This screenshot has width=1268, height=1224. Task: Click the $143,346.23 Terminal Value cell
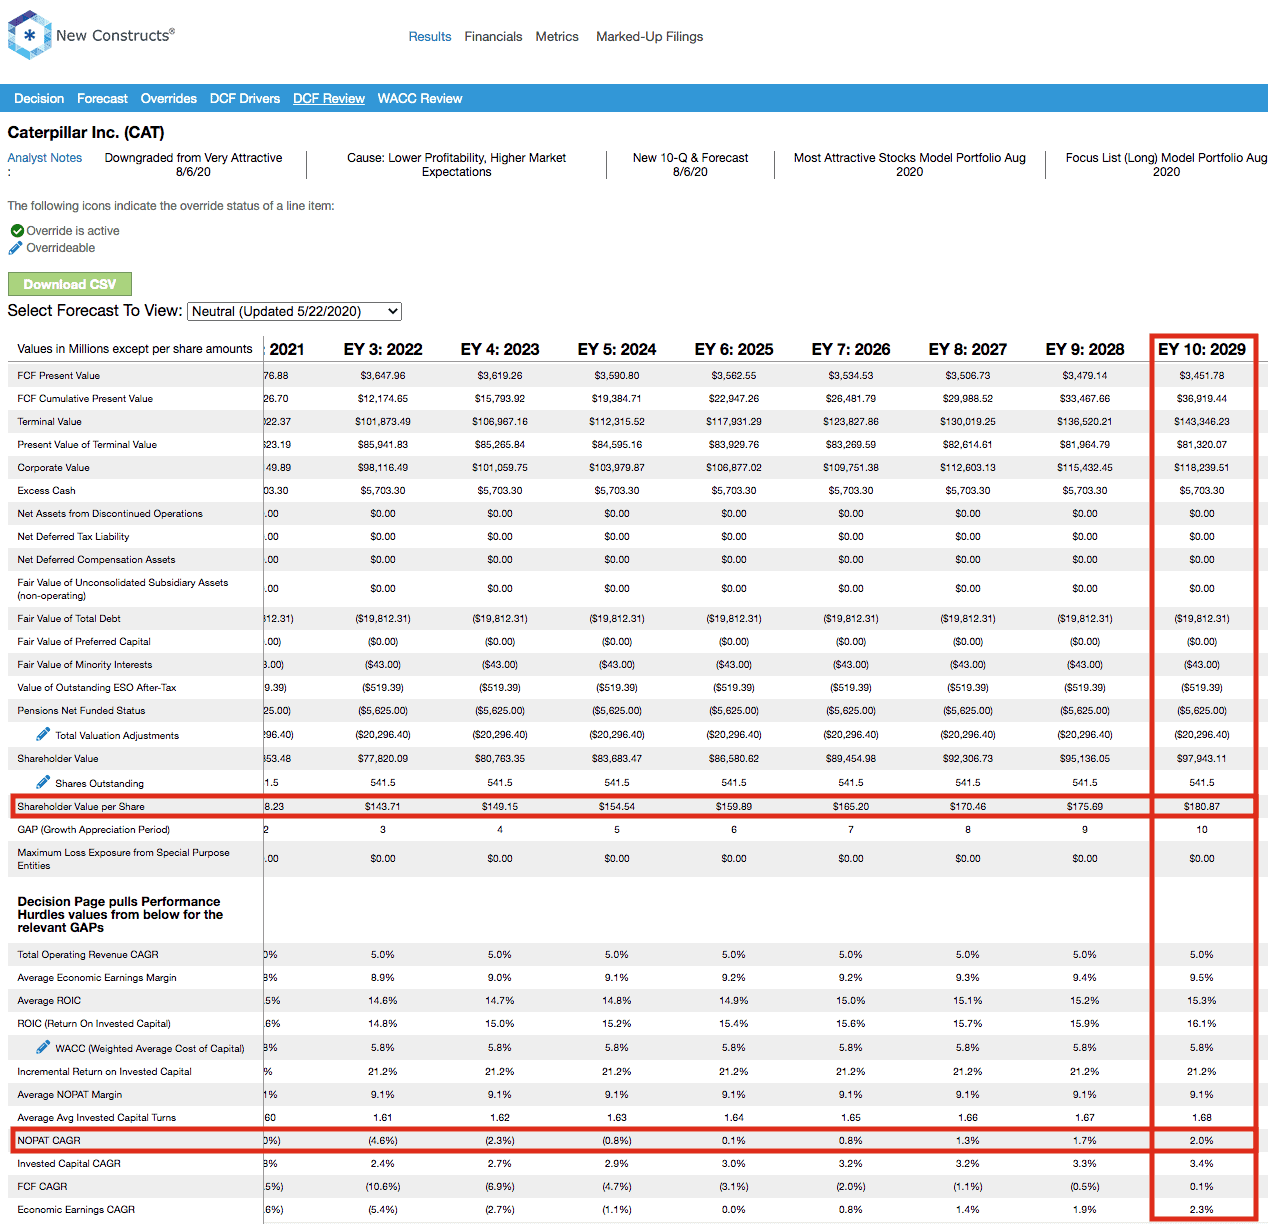coord(1202,421)
